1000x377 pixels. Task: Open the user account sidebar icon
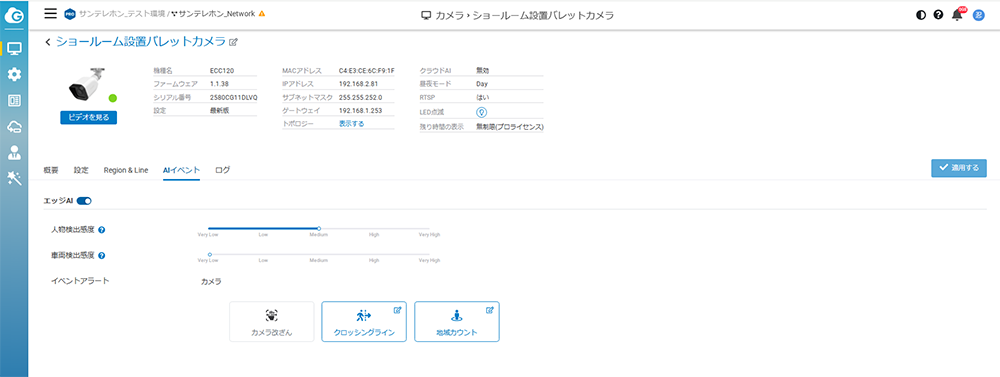coord(14,152)
